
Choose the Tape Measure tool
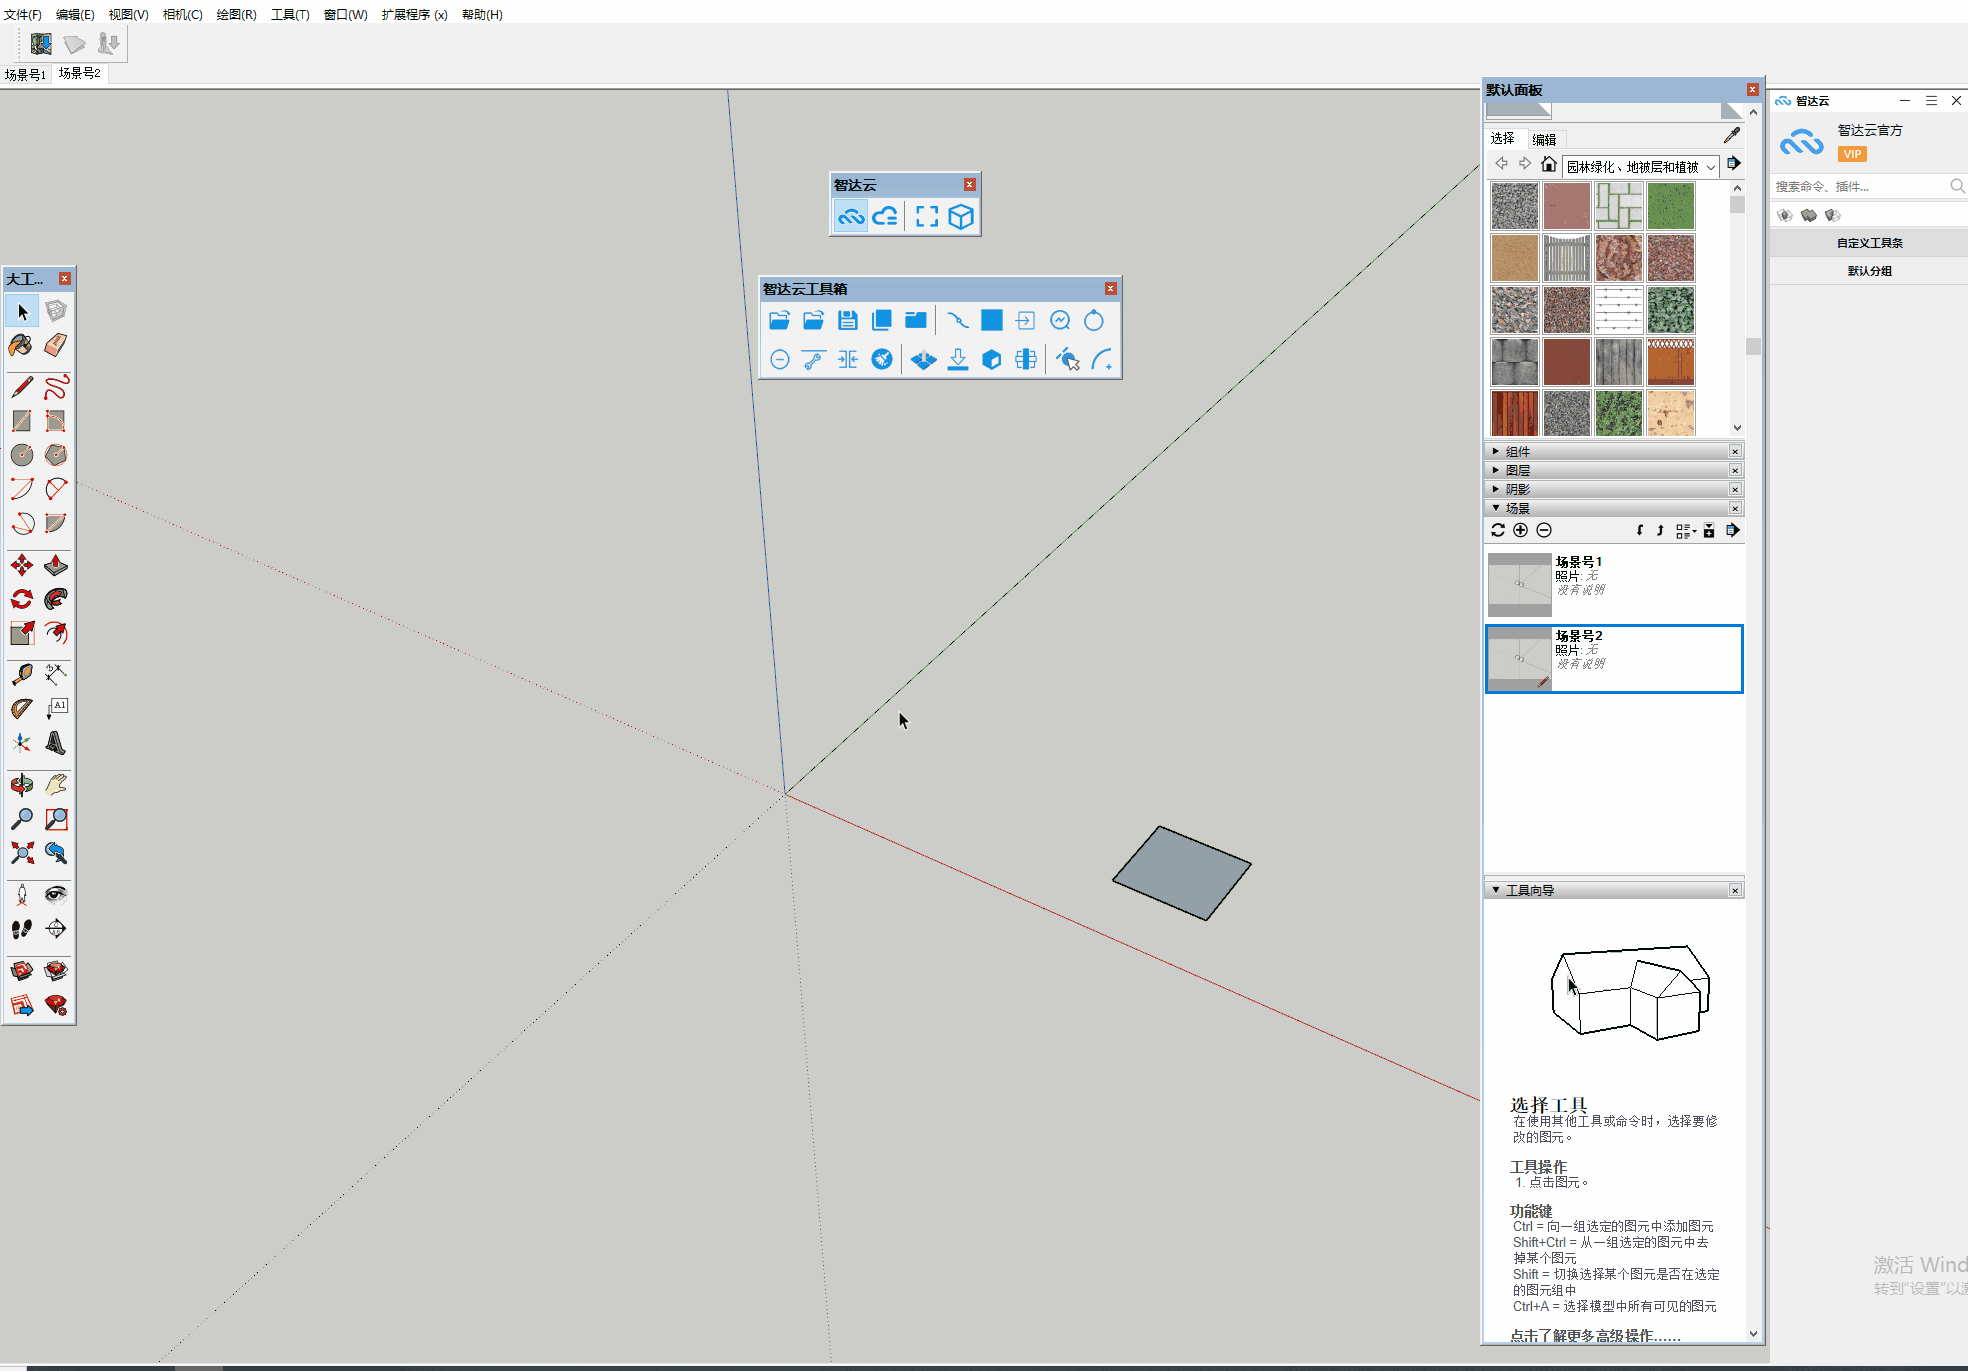[x=21, y=675]
